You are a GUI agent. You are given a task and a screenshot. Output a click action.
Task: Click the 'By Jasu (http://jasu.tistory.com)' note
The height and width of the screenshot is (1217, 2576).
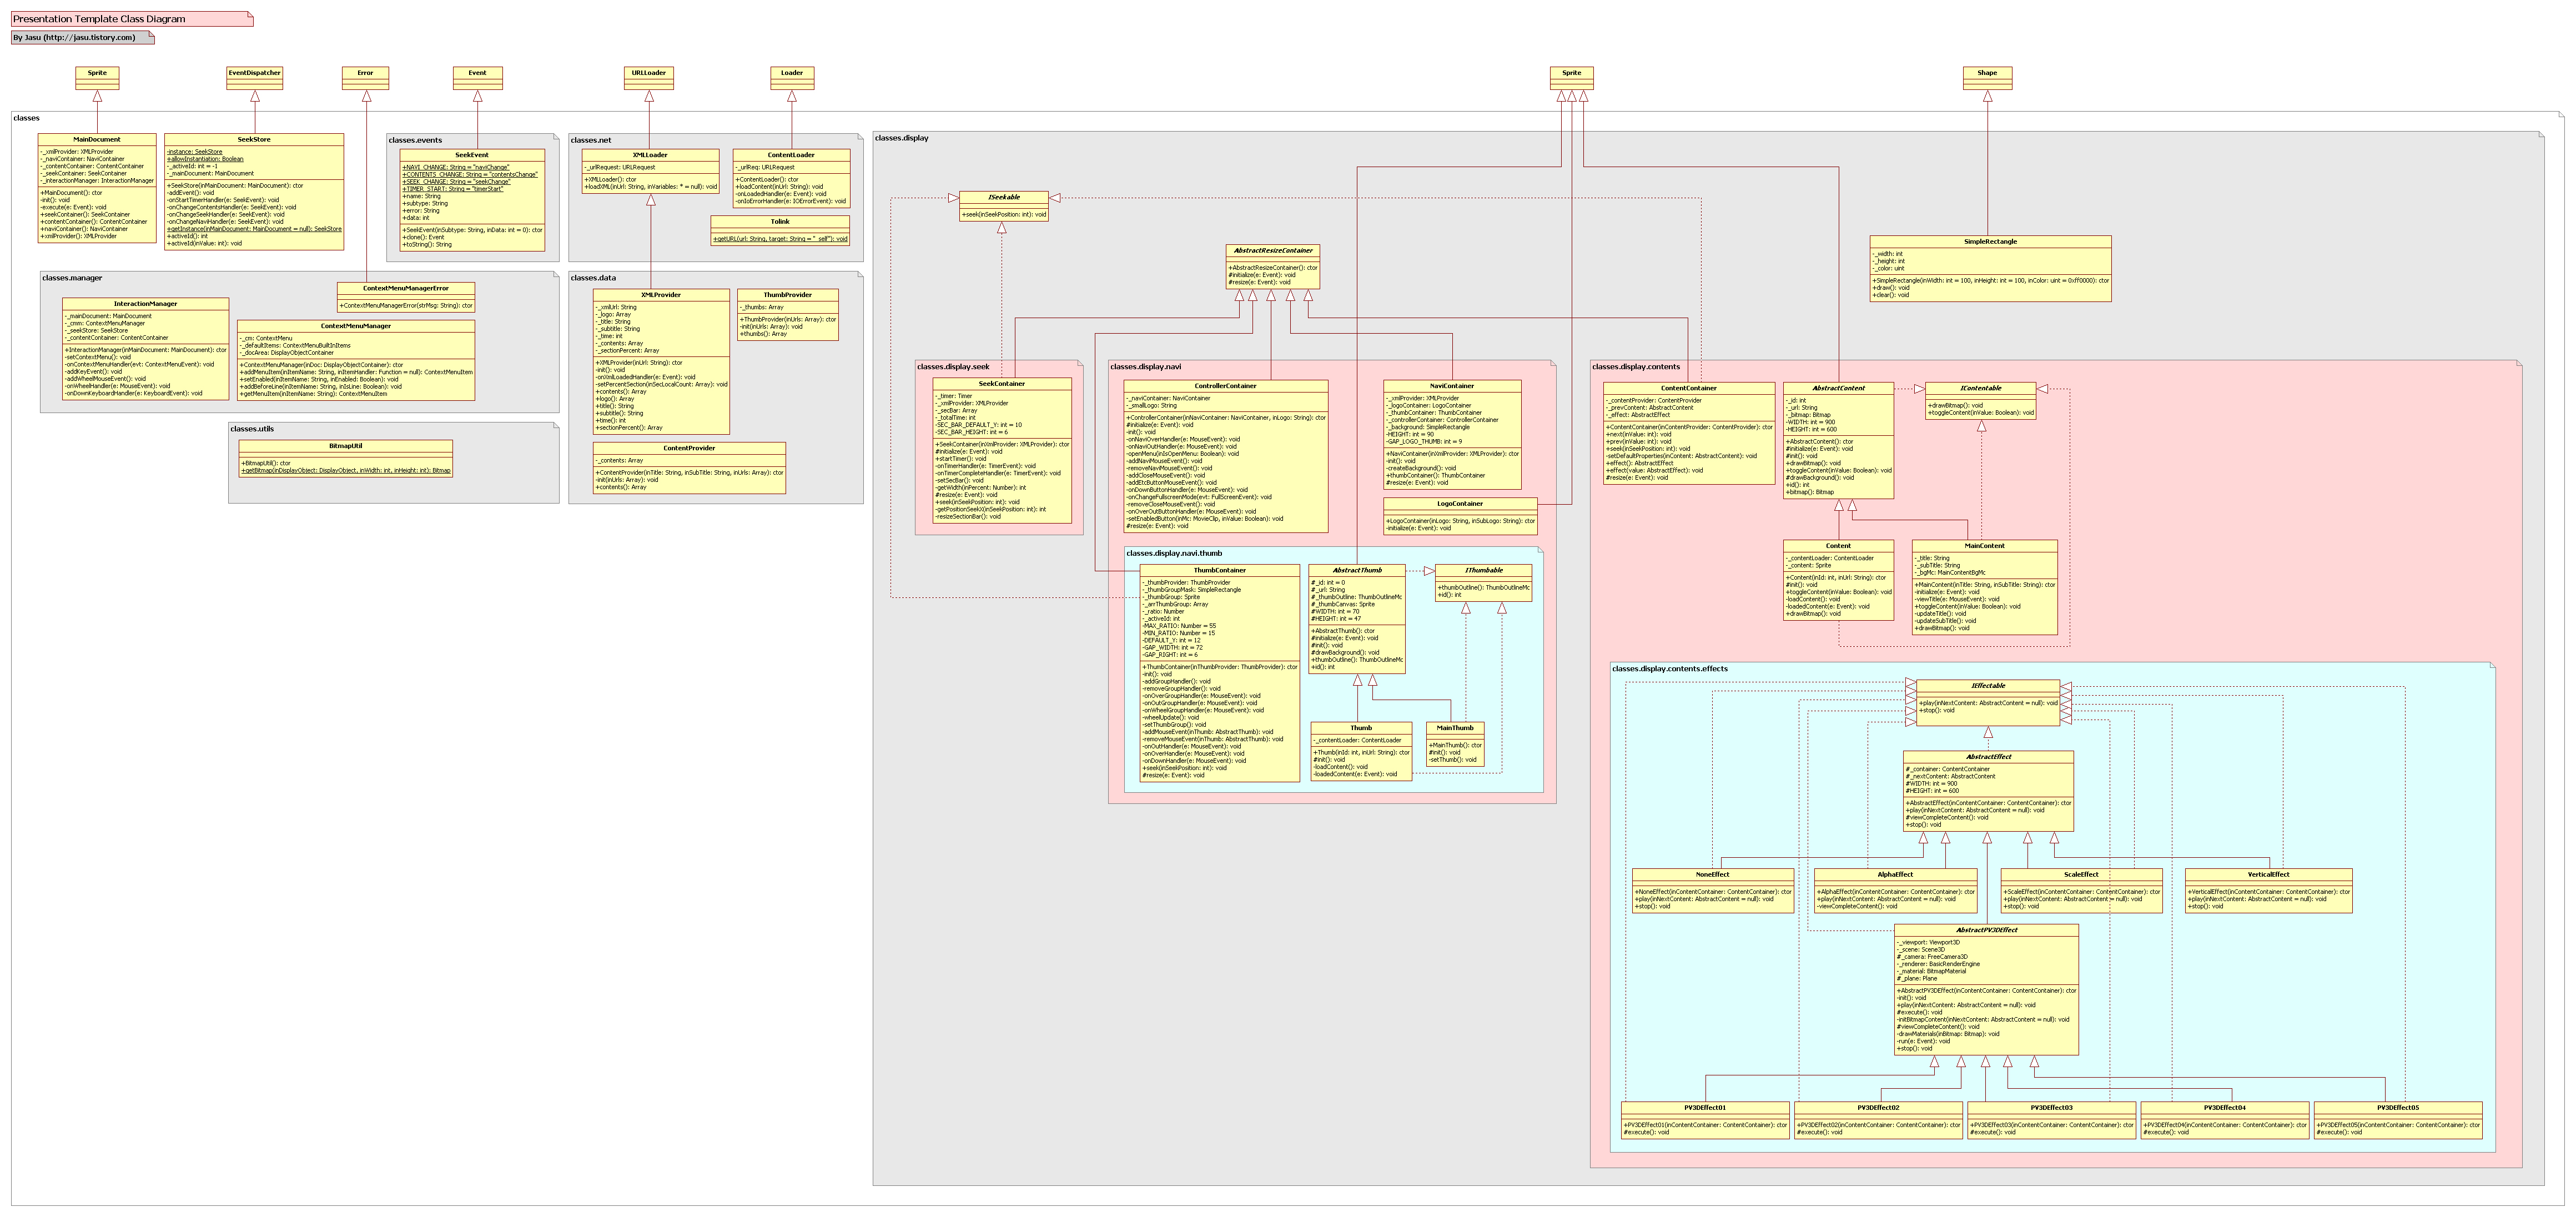83,38
